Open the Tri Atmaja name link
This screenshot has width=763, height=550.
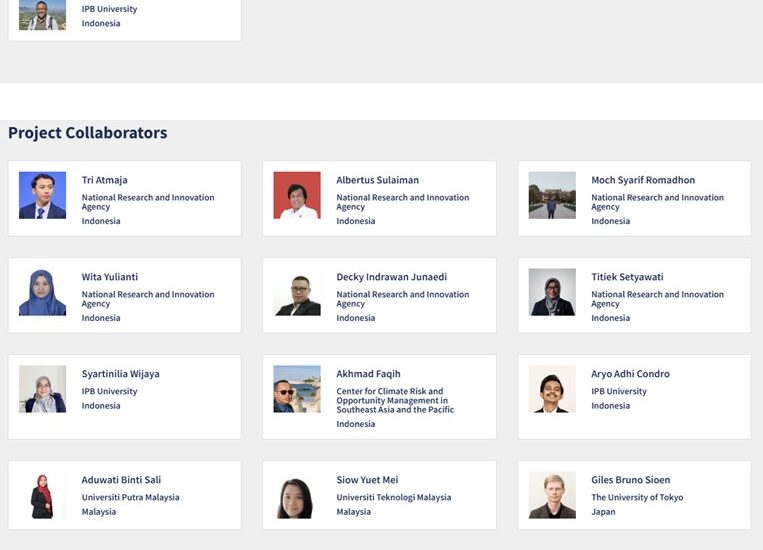click(x=105, y=180)
